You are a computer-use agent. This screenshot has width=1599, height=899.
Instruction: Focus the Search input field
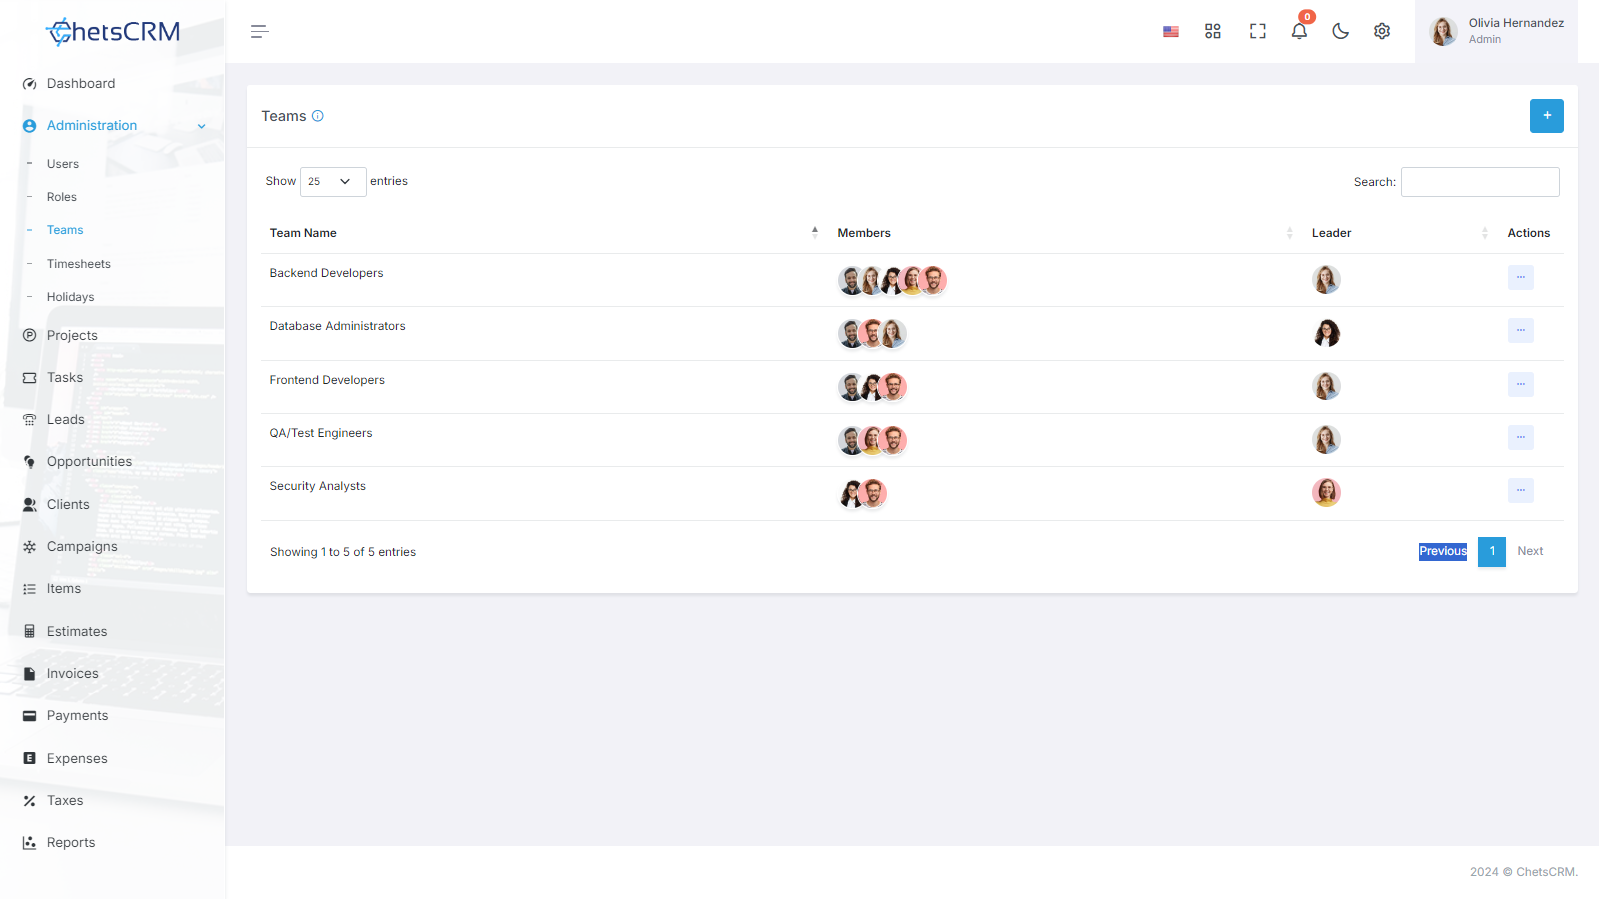[1480, 182]
